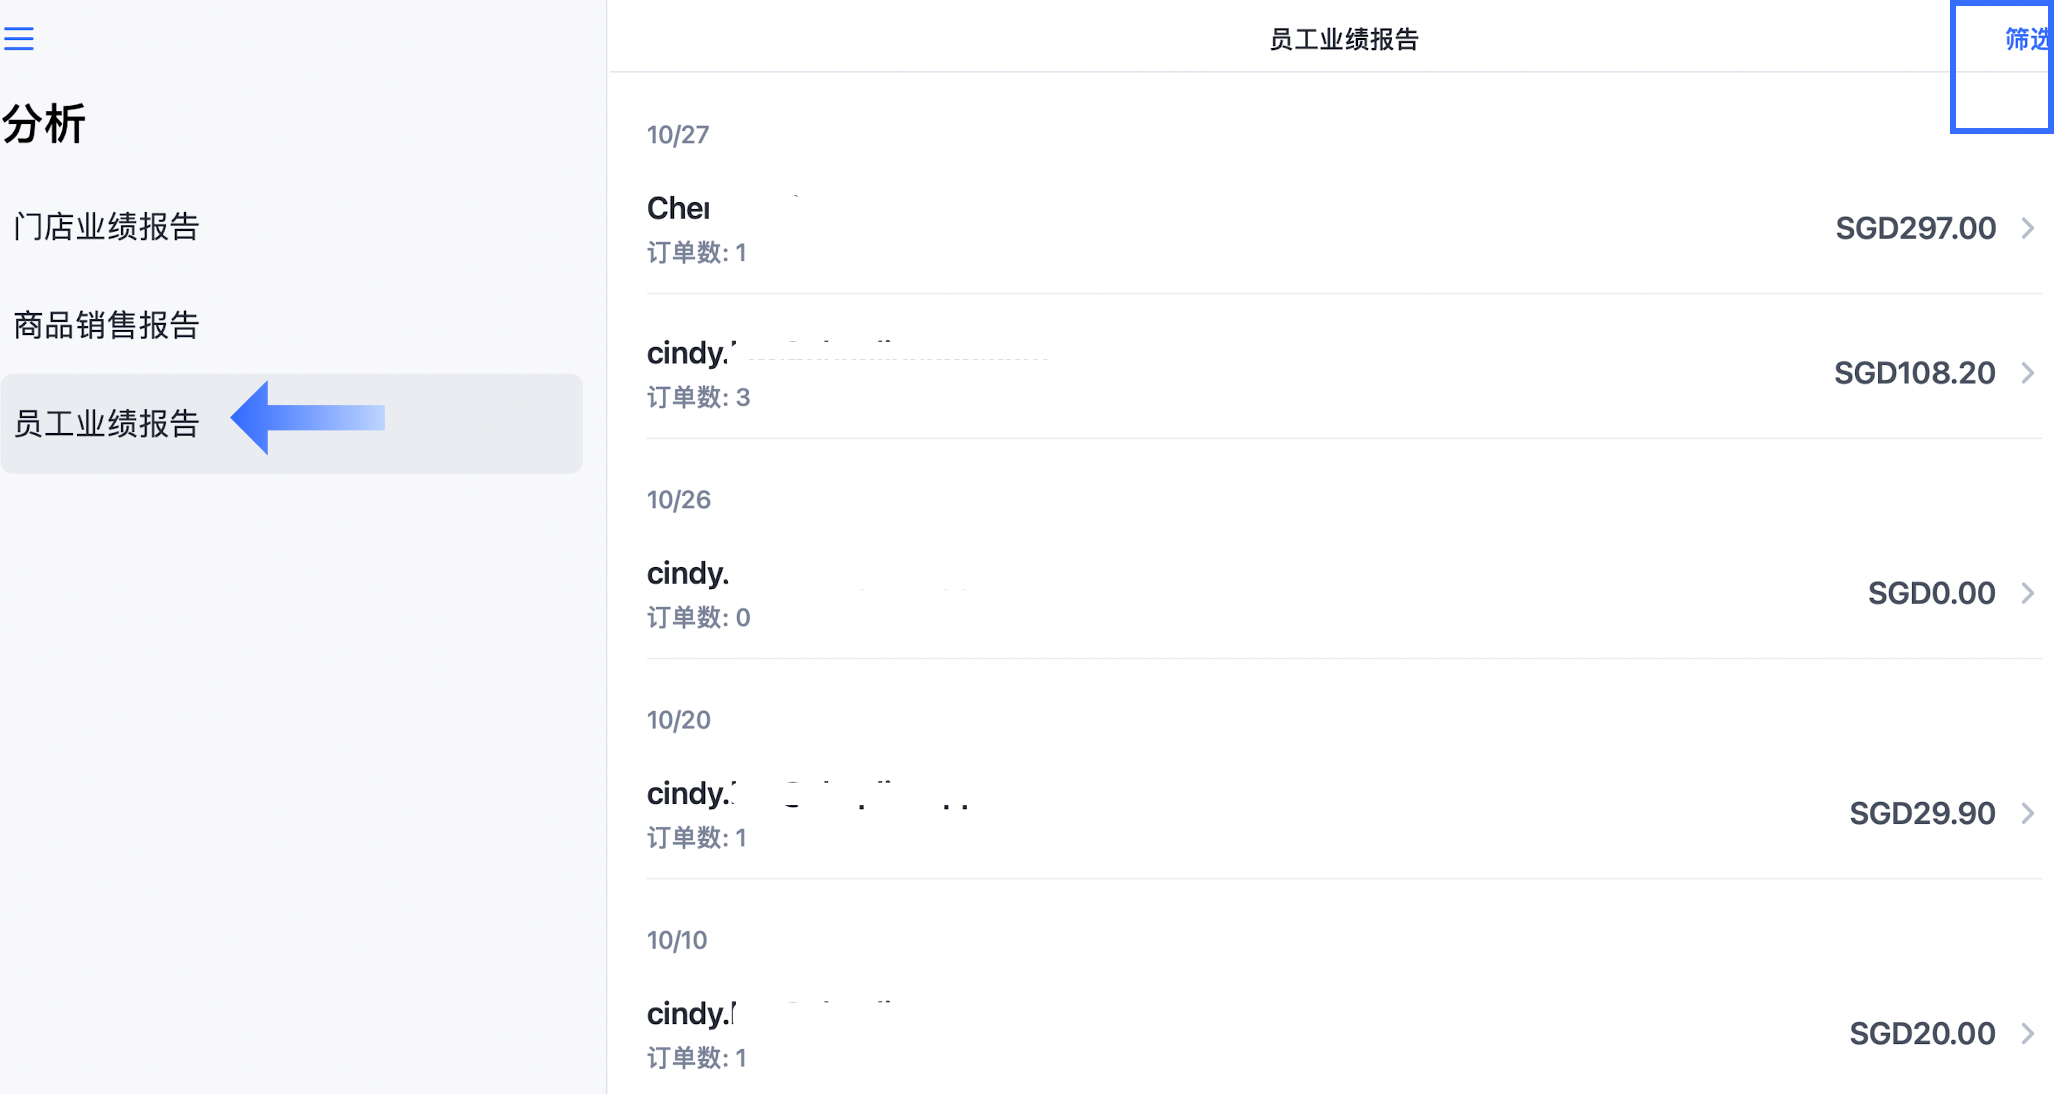Click the SGD108.20 amount
The height and width of the screenshot is (1094, 2054).
pyautogui.click(x=1914, y=373)
